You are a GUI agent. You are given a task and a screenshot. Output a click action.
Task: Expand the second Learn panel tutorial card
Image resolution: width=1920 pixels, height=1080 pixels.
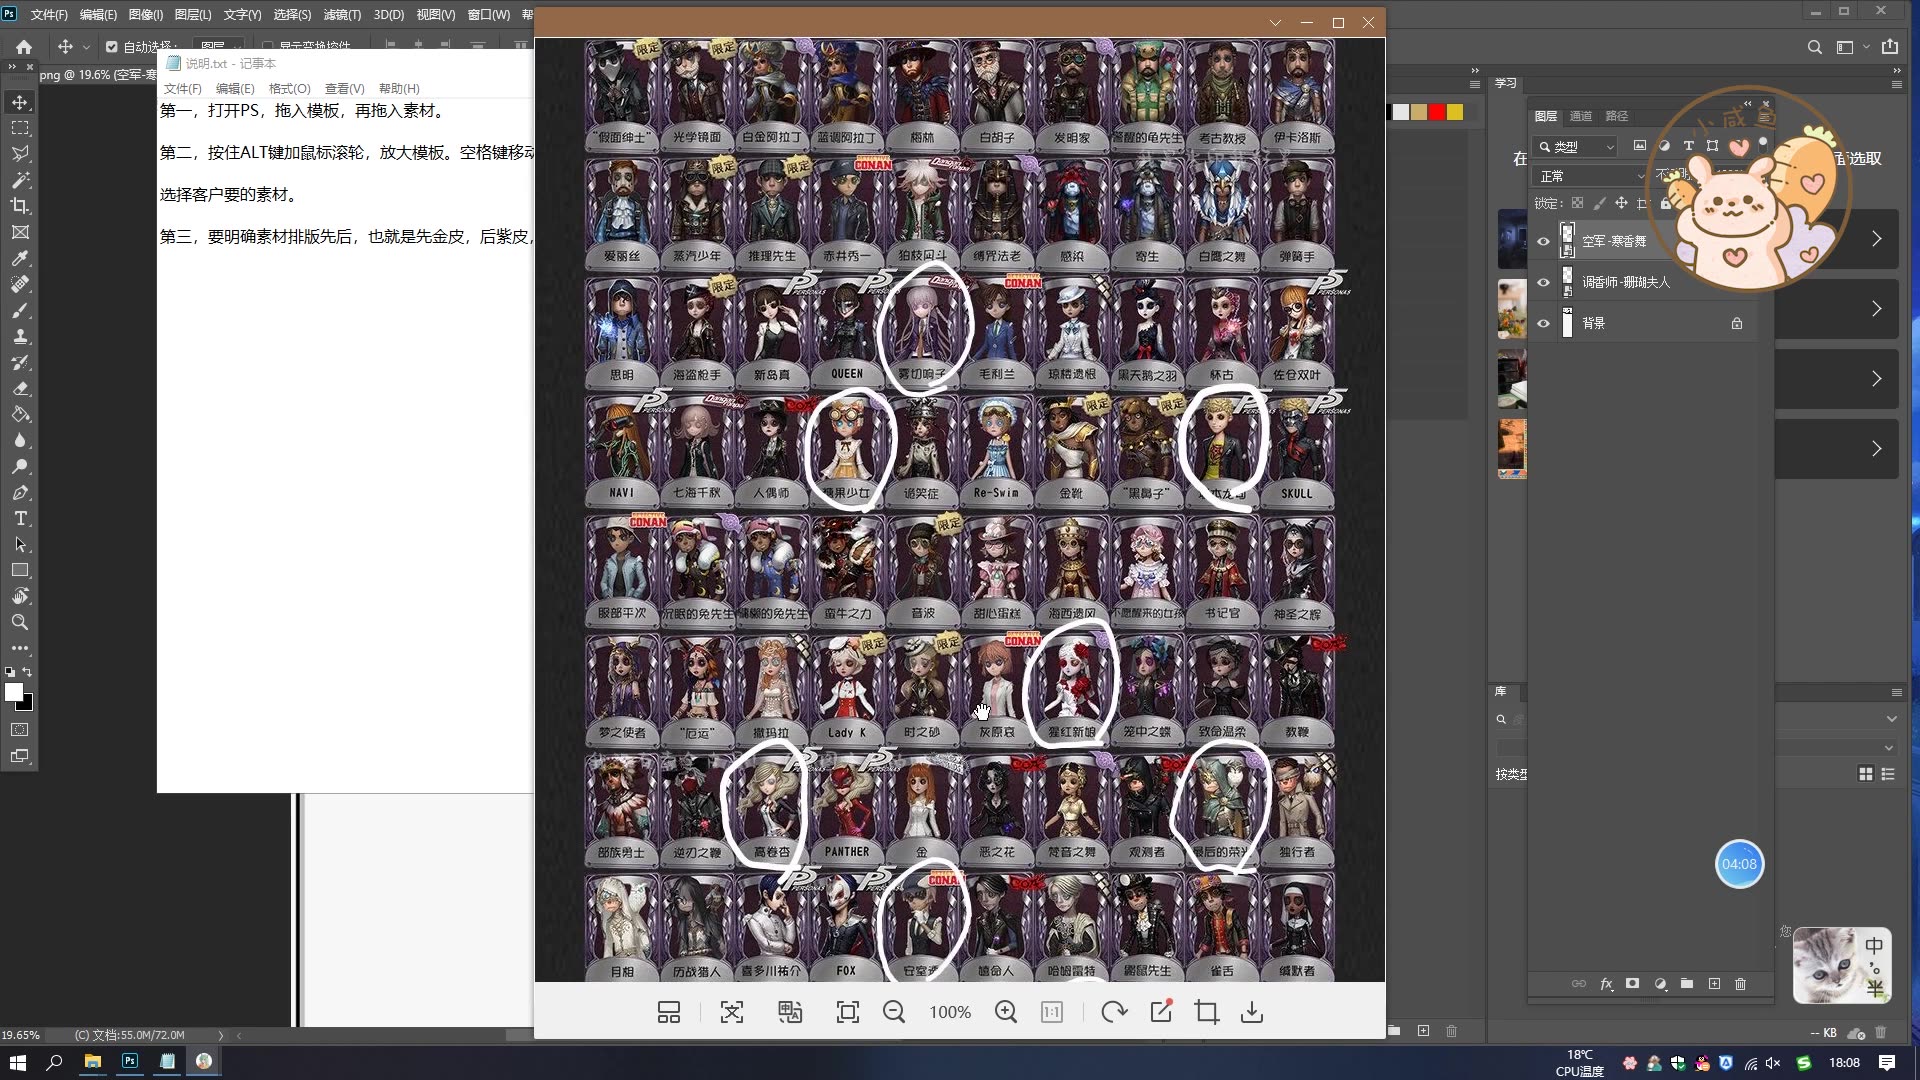pyautogui.click(x=1876, y=309)
